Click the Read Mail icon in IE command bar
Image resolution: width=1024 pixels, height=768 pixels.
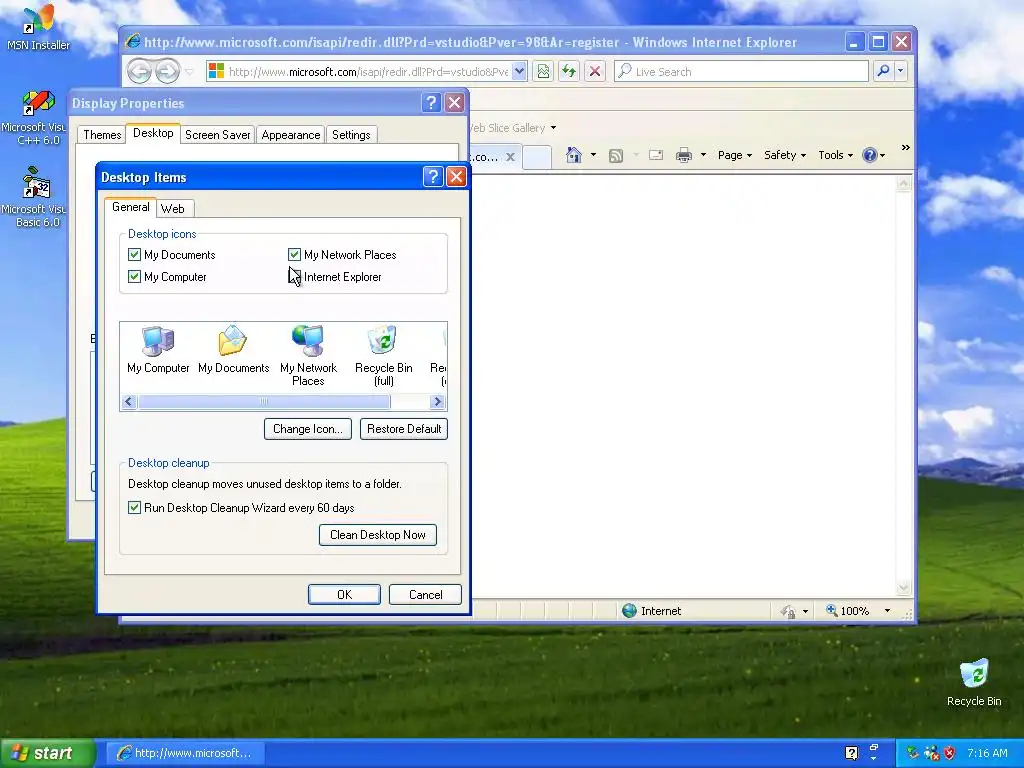656,155
